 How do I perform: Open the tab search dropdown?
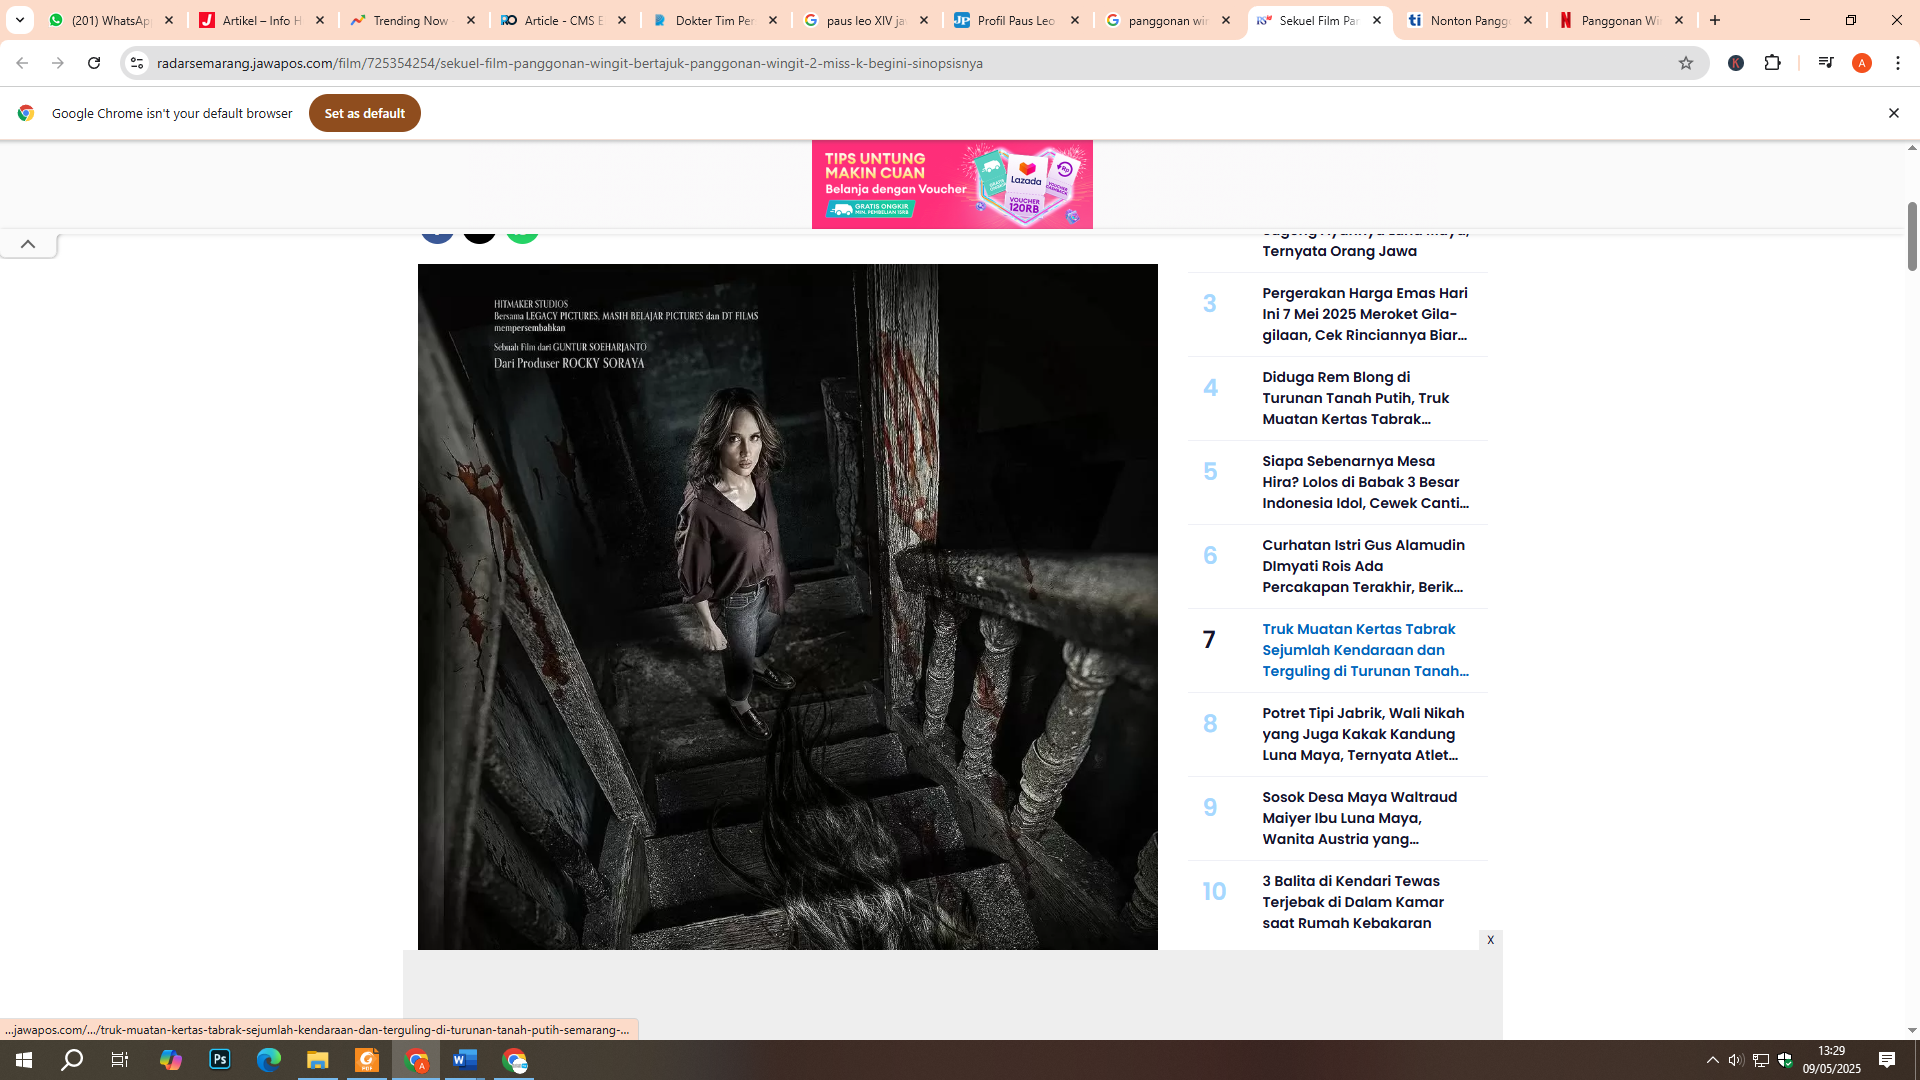tap(20, 20)
